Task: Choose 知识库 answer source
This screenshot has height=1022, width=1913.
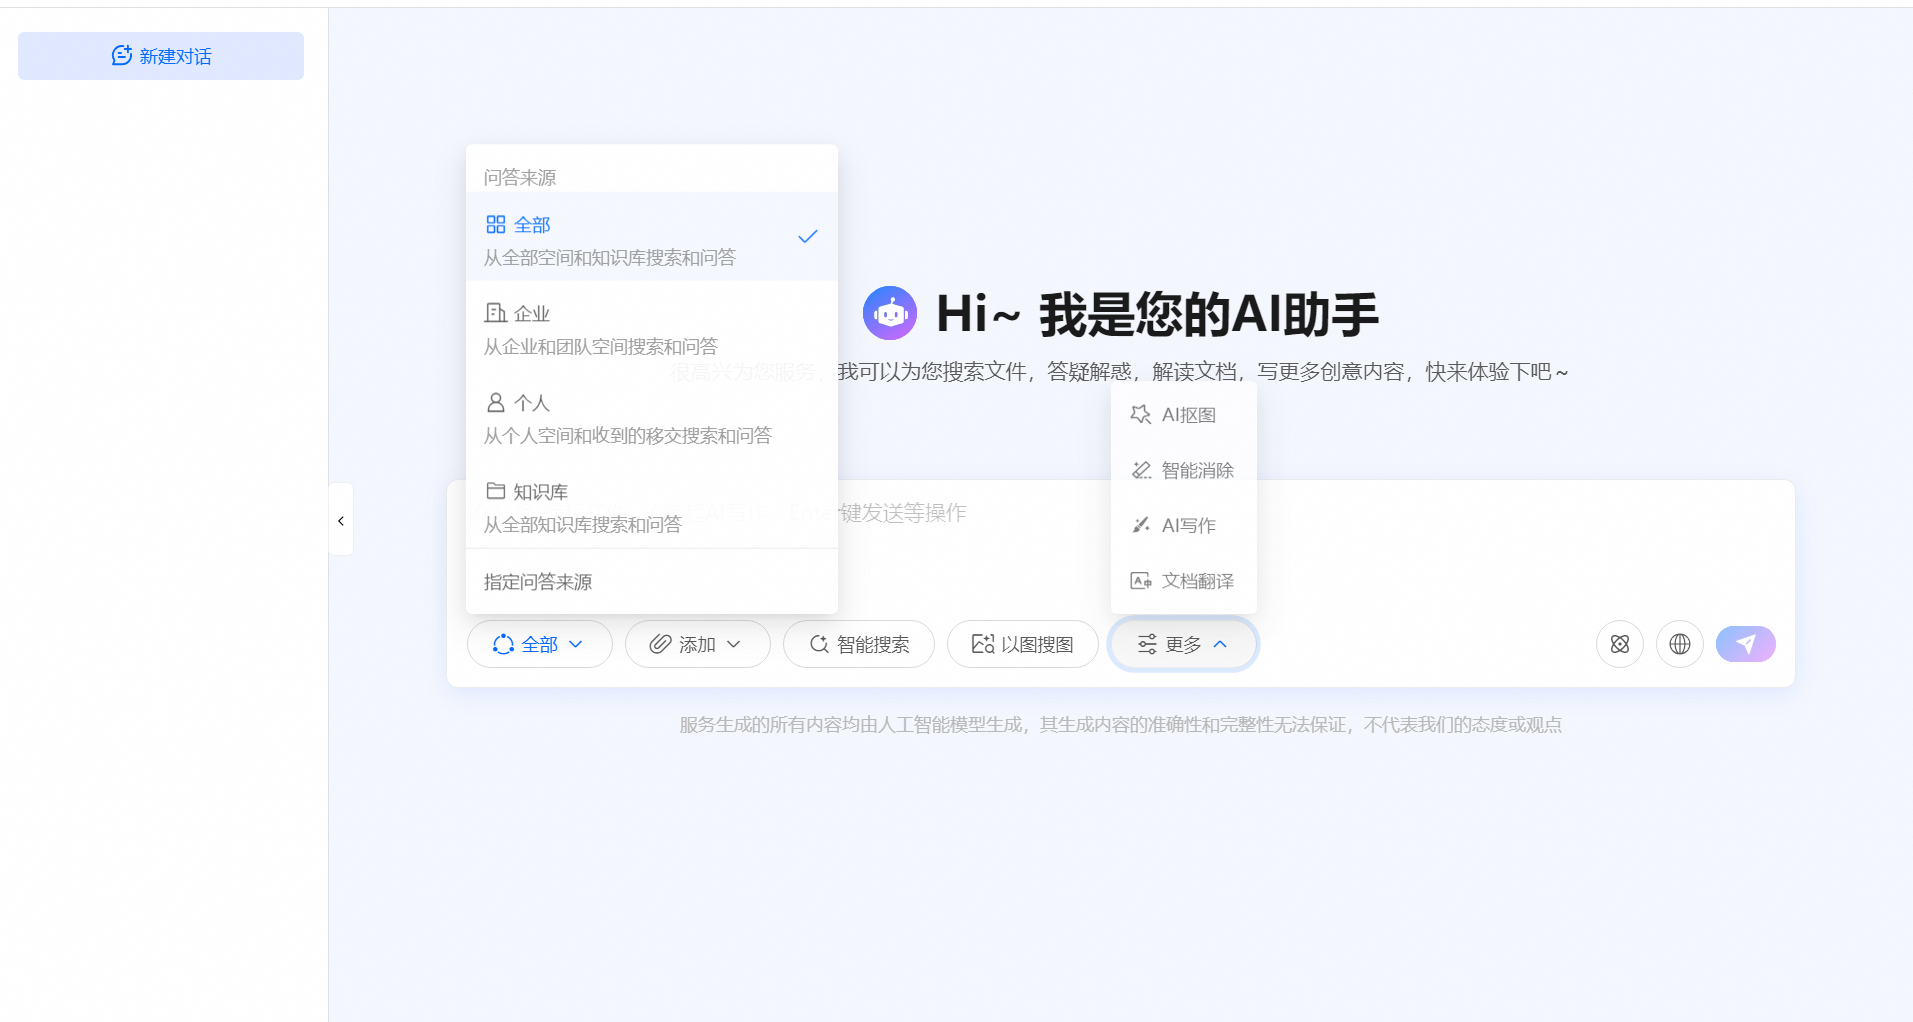Action: pos(652,507)
